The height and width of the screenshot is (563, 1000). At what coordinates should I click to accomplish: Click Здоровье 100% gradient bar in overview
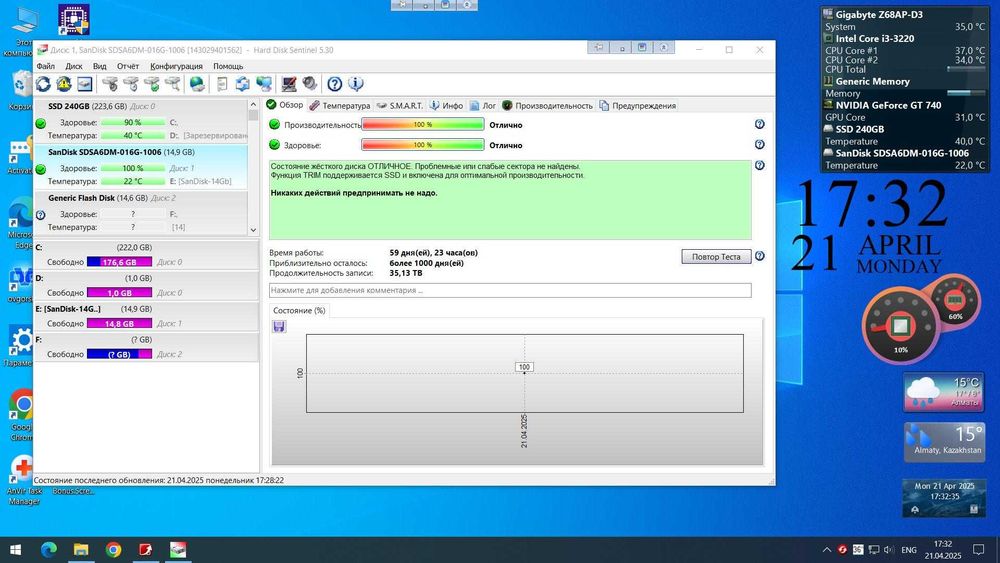click(423, 145)
